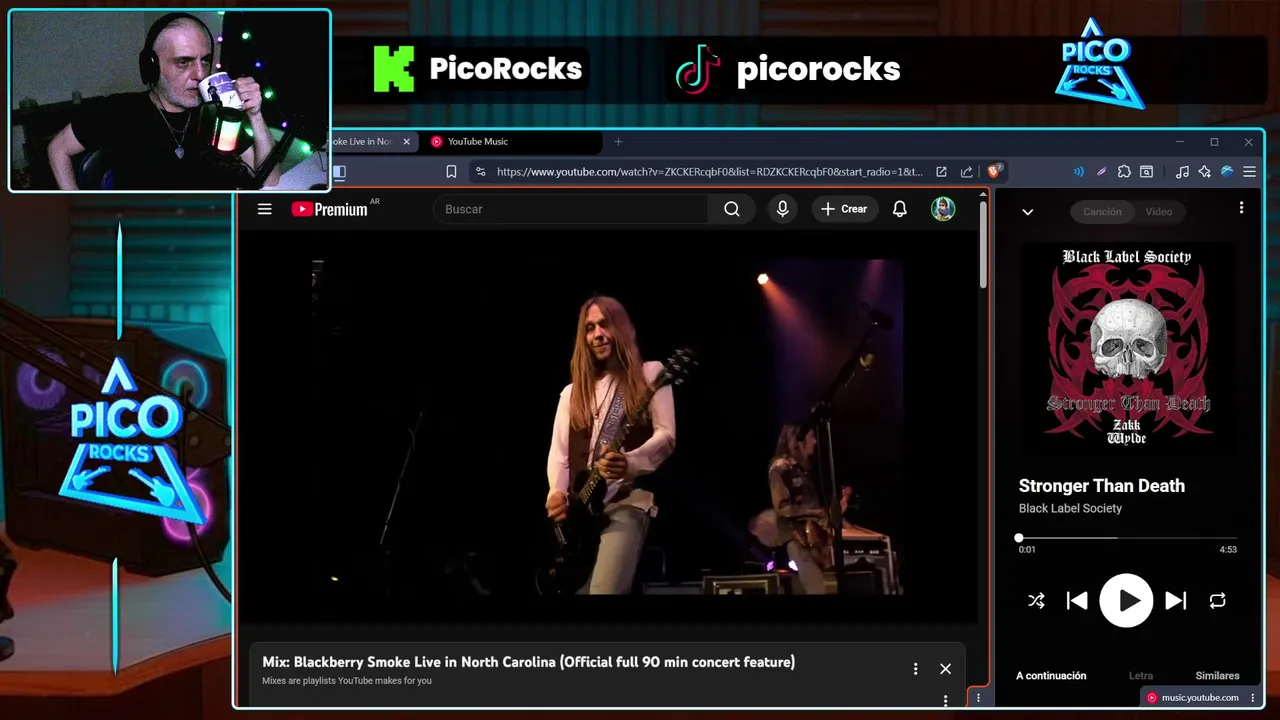Image resolution: width=1280 pixels, height=720 pixels.
Task: Click the blue sound waves extension icon
Action: tap(1078, 172)
